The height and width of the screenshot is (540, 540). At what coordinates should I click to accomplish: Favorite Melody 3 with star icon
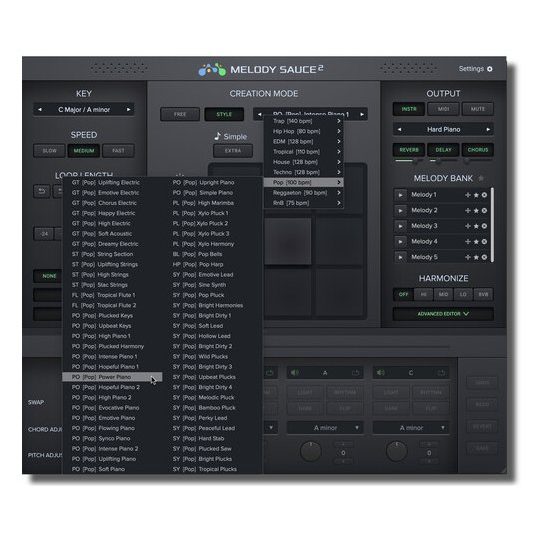[x=476, y=226]
